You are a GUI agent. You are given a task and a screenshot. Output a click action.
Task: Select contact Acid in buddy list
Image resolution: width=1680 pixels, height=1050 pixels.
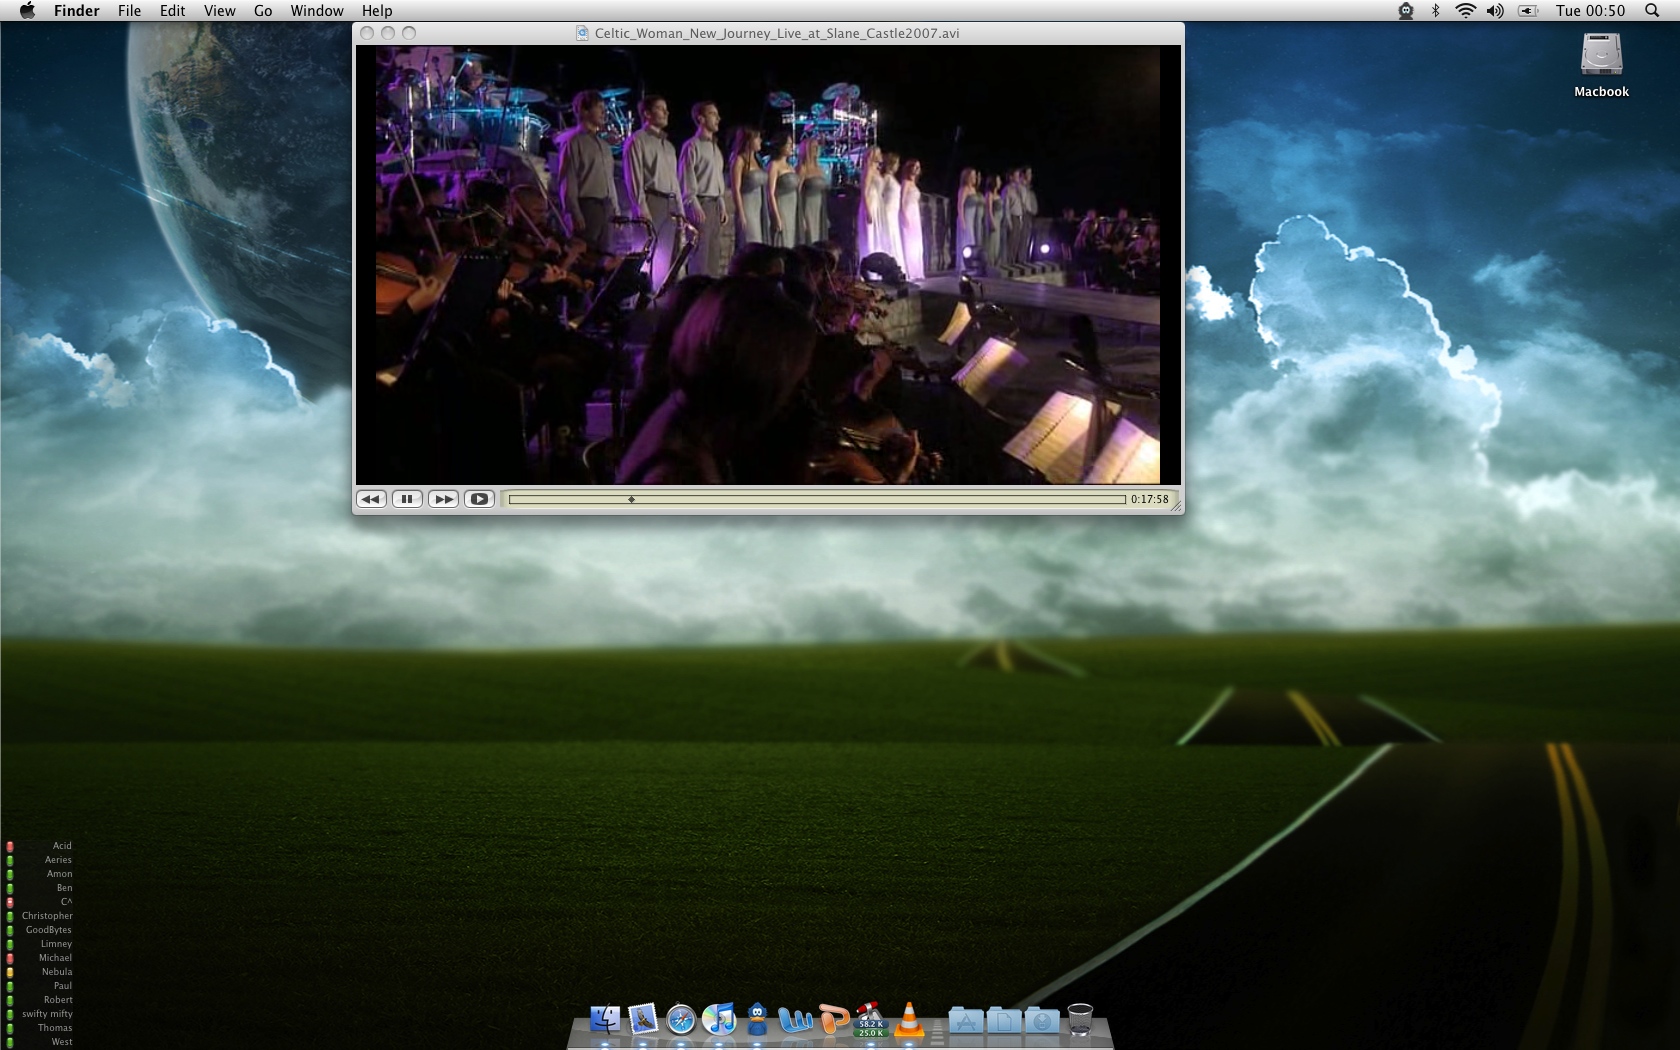(x=62, y=846)
